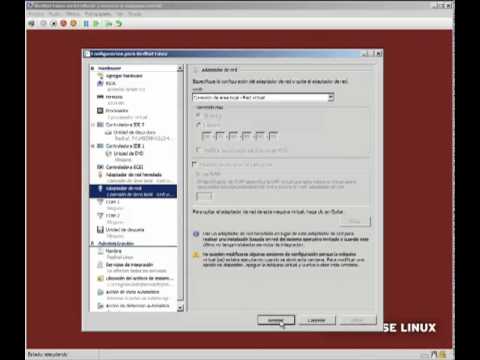Click the settings list scrollbar up arrow
This screenshot has width=480, height=360.
[180, 68]
